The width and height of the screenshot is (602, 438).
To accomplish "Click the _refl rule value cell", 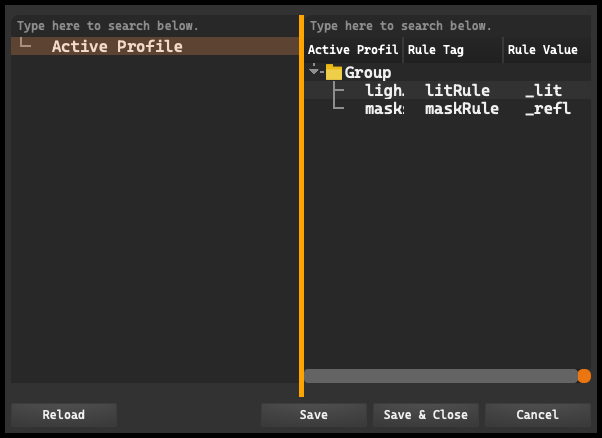I will click(x=548, y=109).
